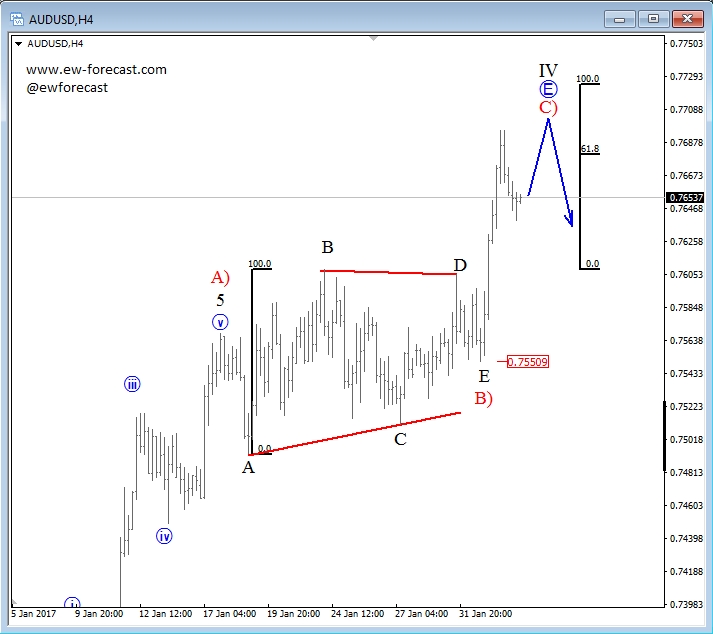Click the left Fibonacci 0.0 level label

(264, 449)
